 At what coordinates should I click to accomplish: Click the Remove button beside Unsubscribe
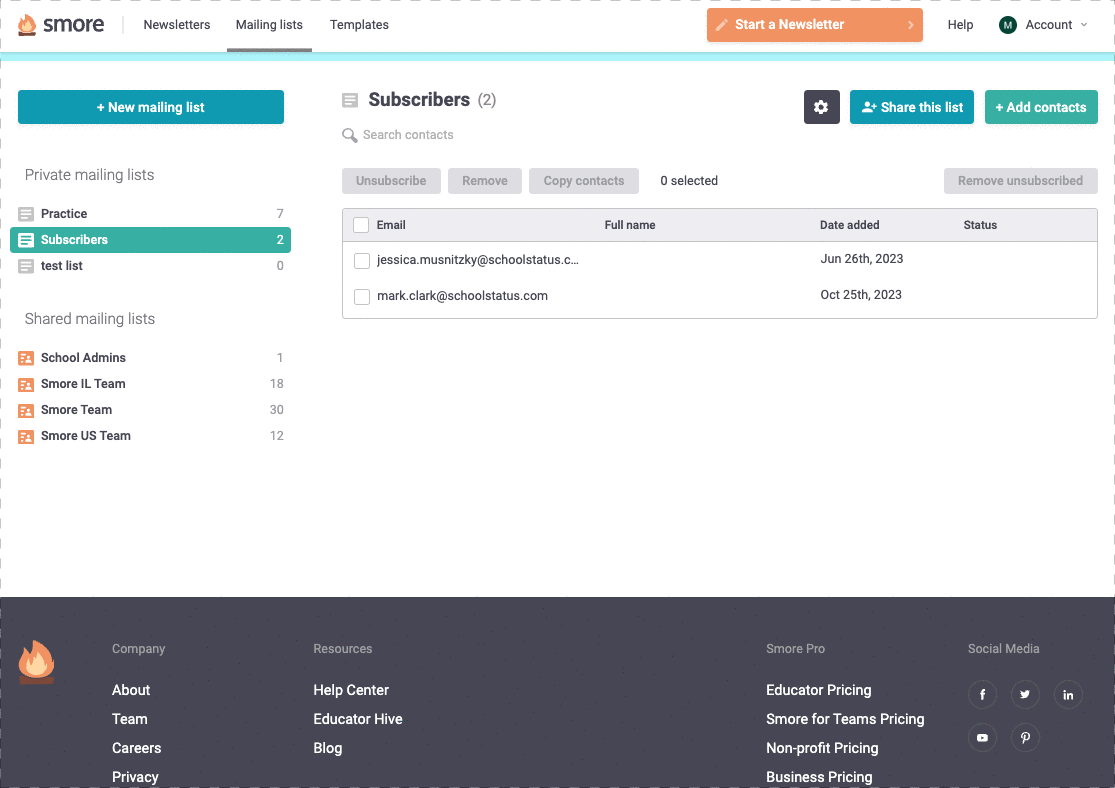coord(485,181)
